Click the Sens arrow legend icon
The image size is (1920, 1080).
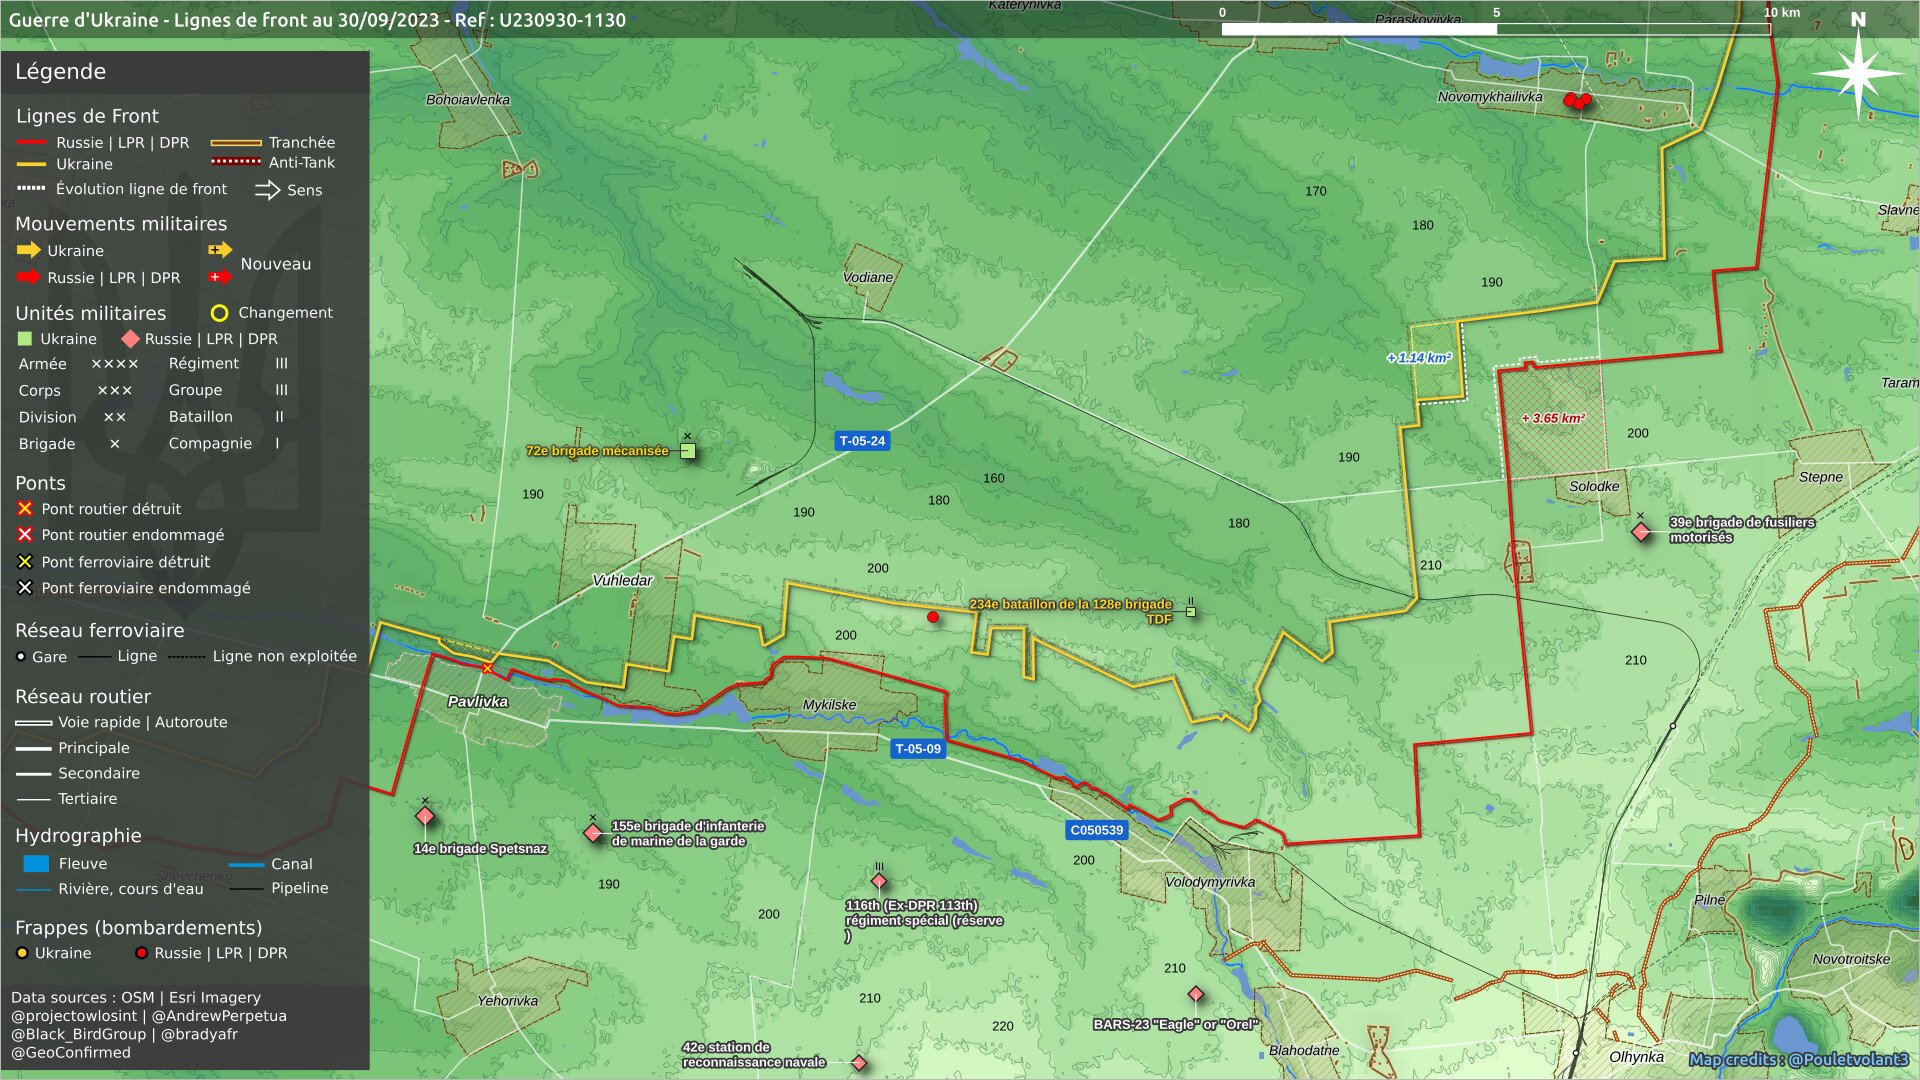267,190
